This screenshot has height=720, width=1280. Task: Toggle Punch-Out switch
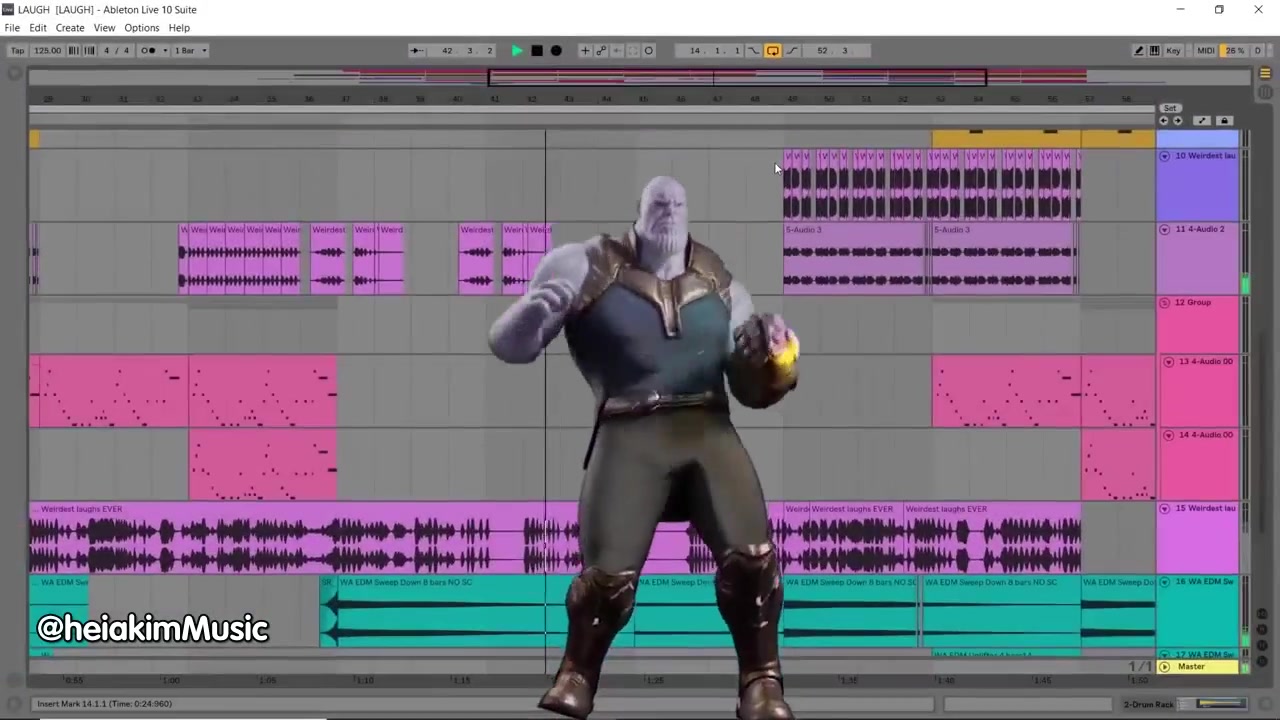[791, 51]
